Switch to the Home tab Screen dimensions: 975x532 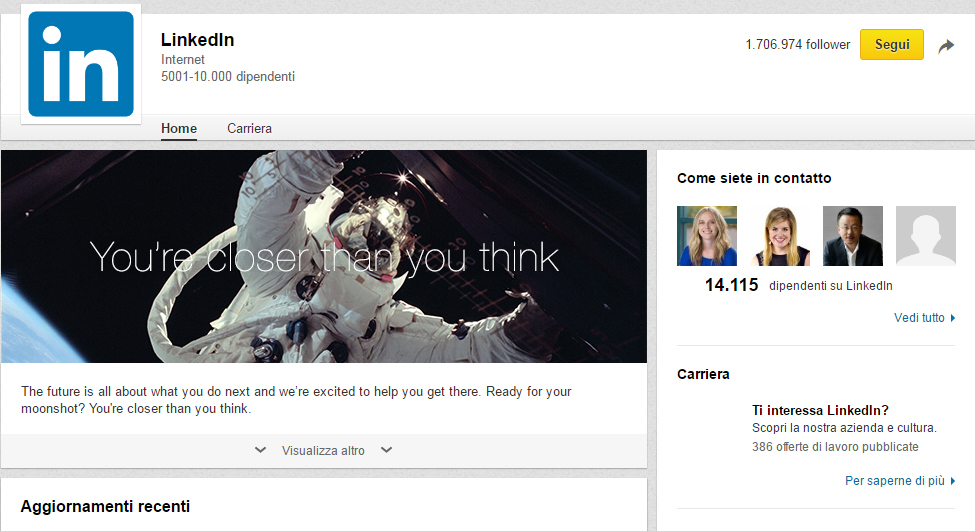click(179, 128)
